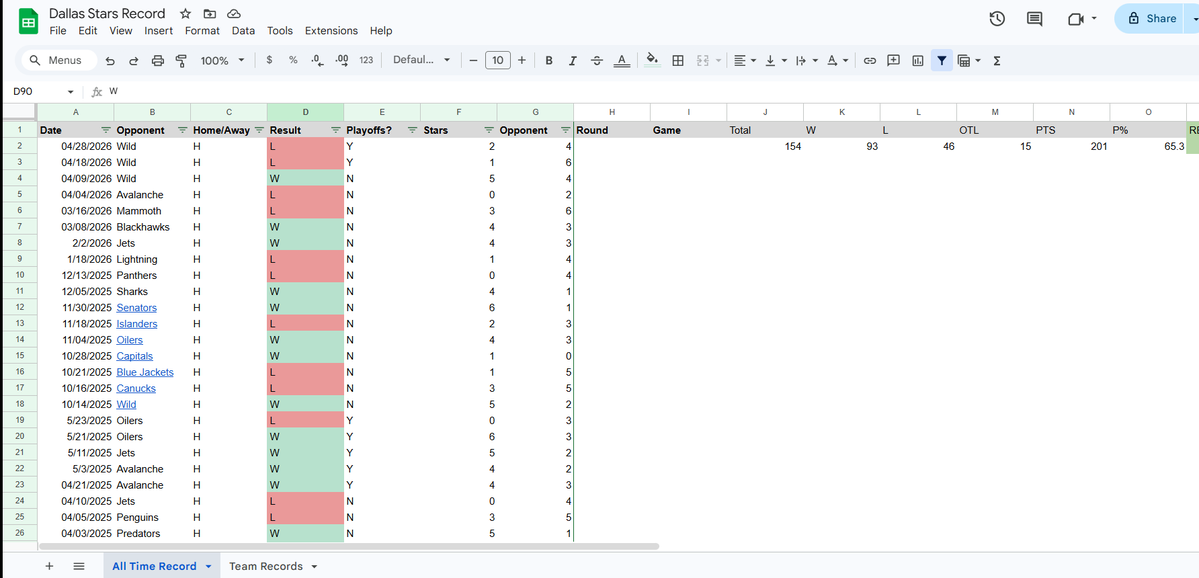The height and width of the screenshot is (578, 1199).
Task: Open the text color picker
Action: coord(622,60)
